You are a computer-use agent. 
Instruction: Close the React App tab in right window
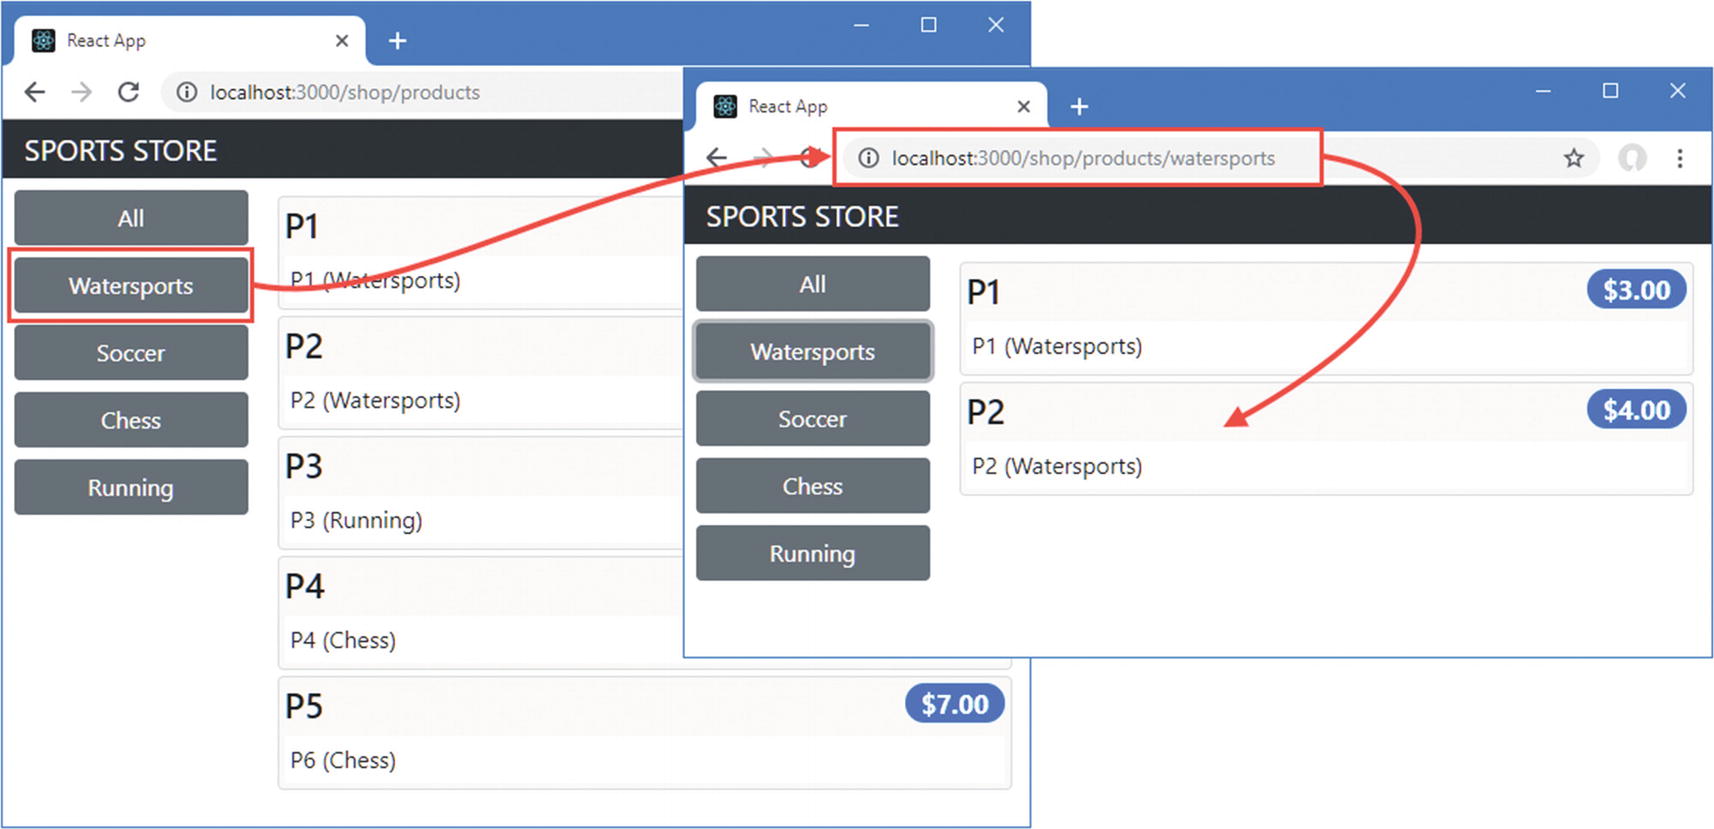tap(1023, 106)
